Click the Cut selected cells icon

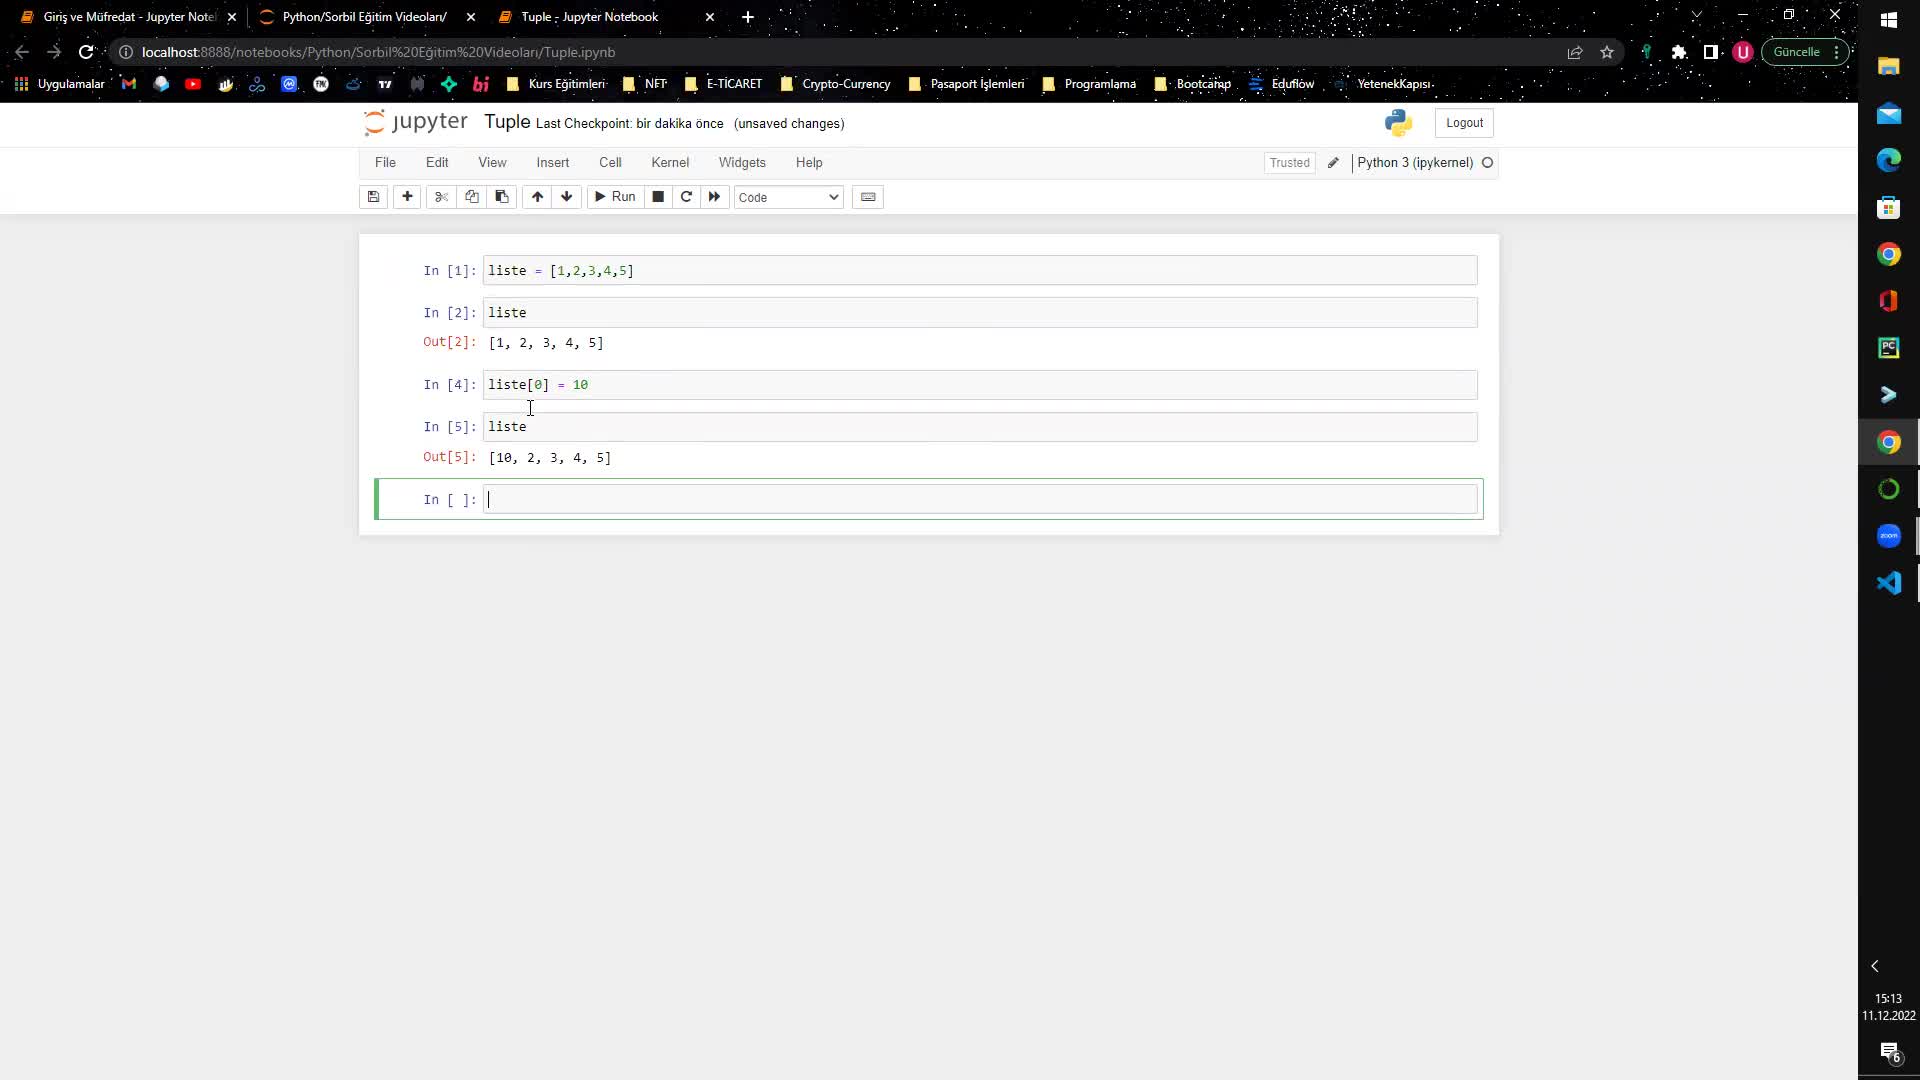click(440, 195)
